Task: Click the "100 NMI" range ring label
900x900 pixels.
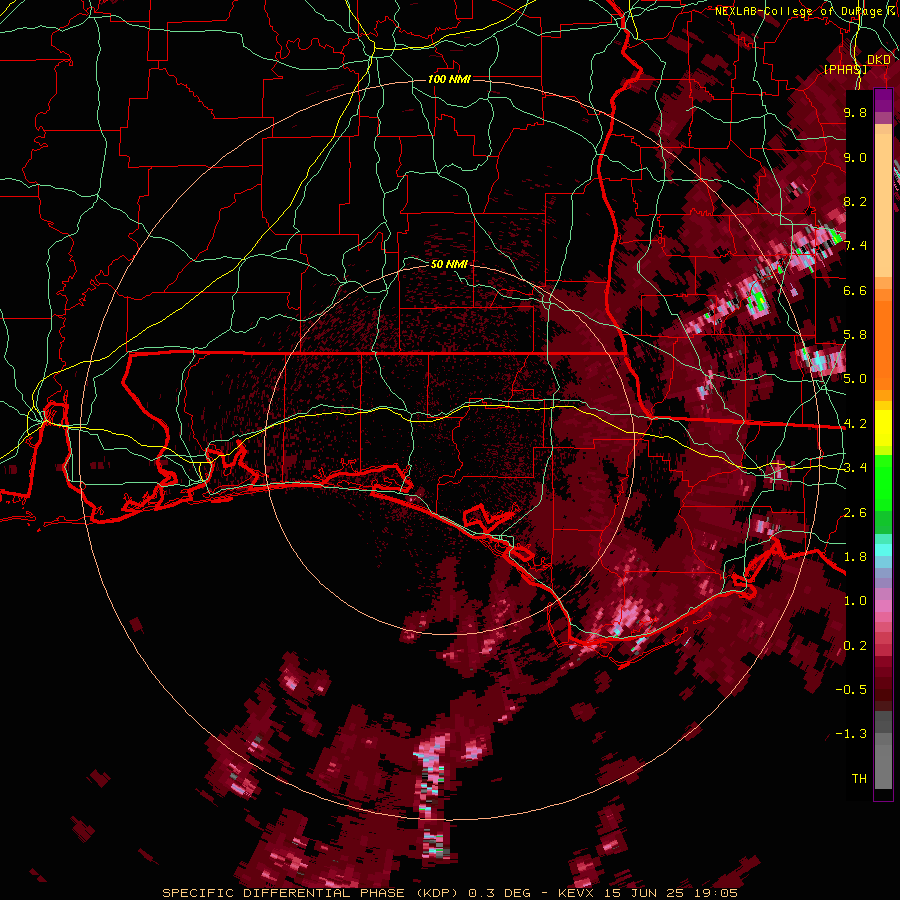Action: coord(449,79)
